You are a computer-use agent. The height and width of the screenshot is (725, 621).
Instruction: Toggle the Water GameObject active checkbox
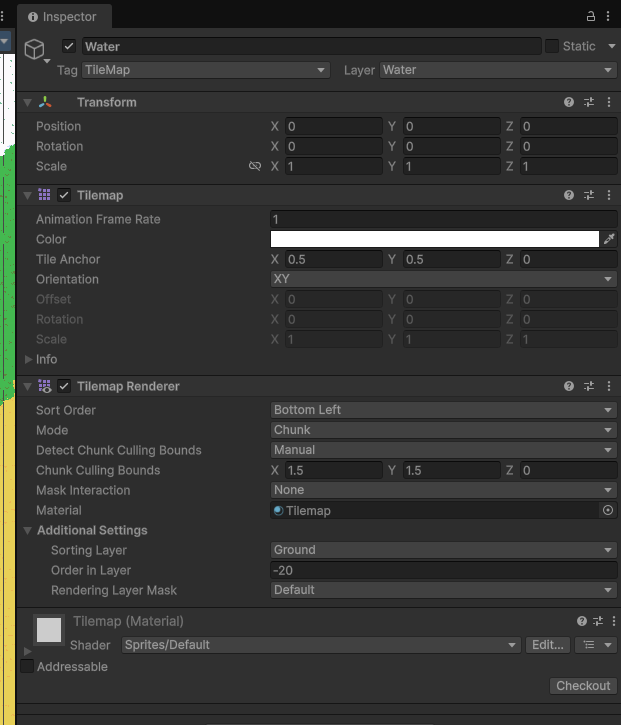[69, 46]
